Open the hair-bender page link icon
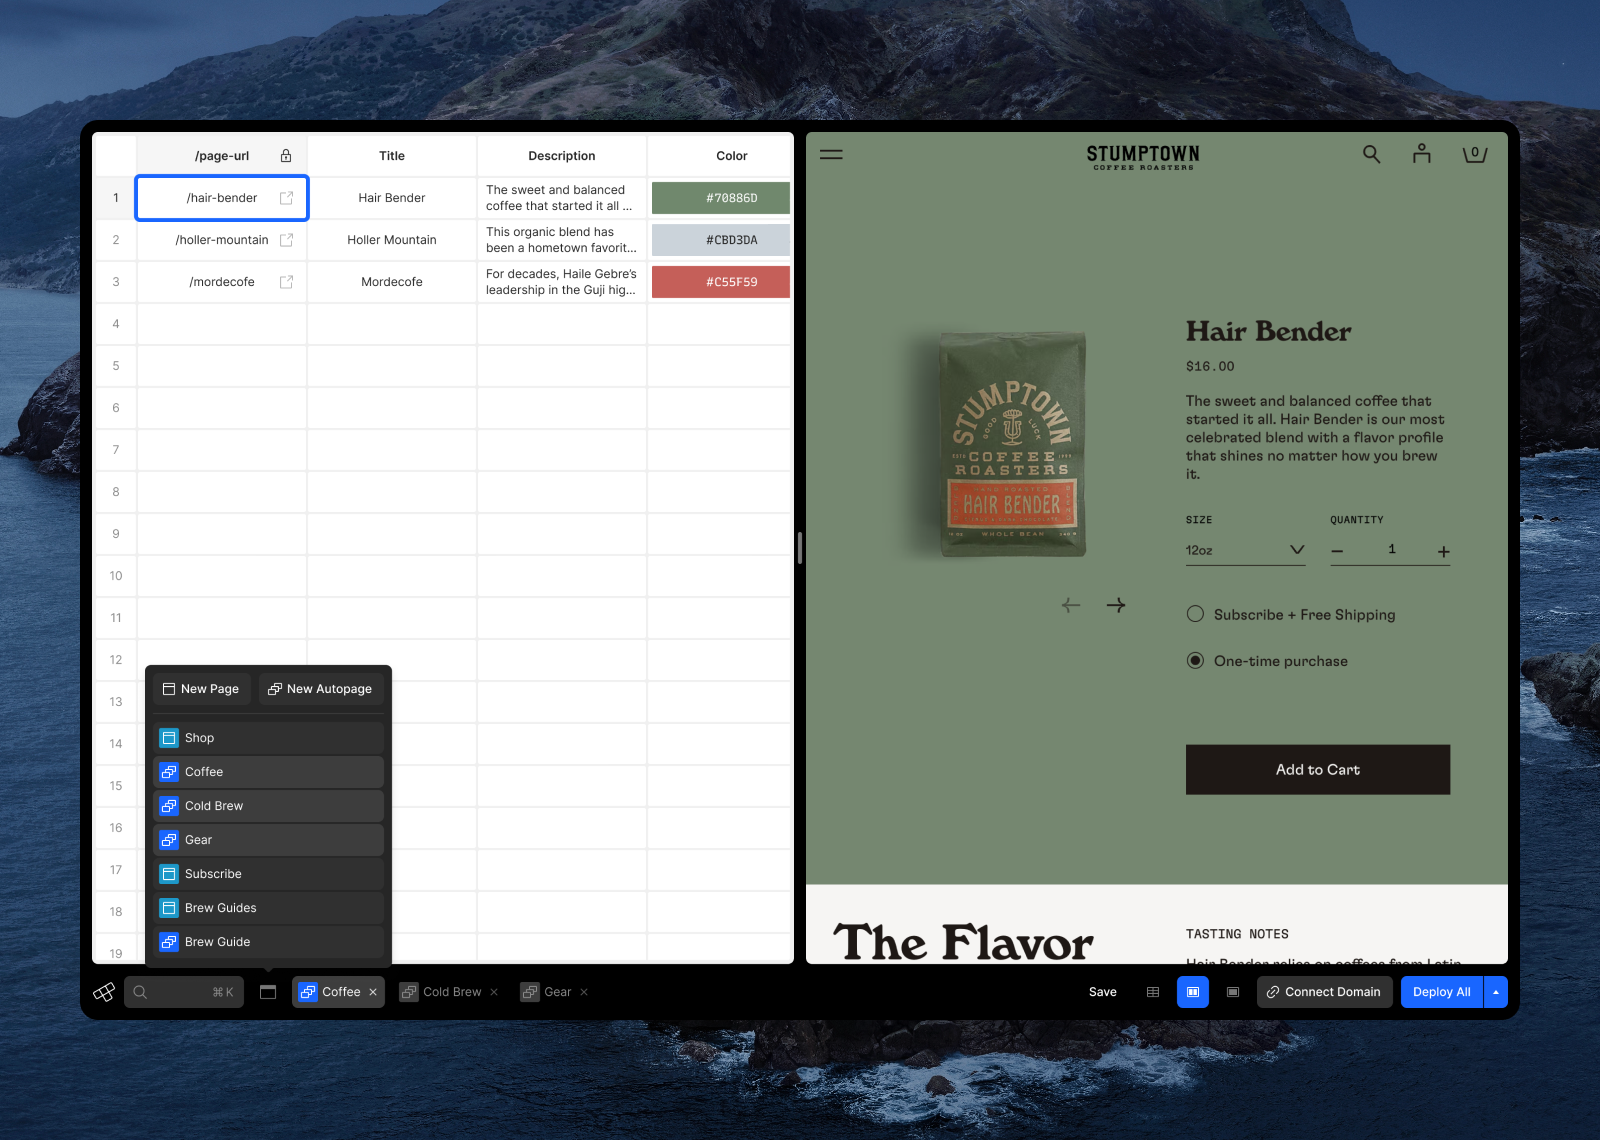The width and height of the screenshot is (1600, 1140). [286, 198]
